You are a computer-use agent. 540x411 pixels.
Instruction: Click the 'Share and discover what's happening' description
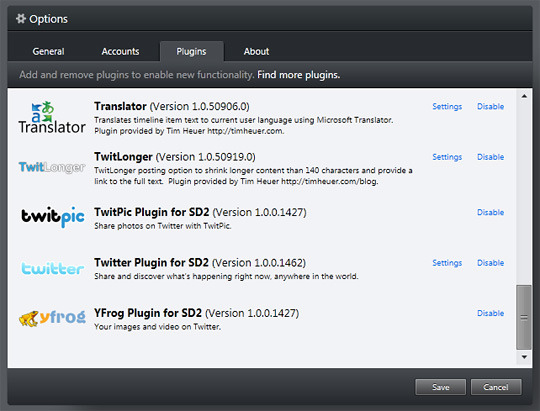pos(226,276)
